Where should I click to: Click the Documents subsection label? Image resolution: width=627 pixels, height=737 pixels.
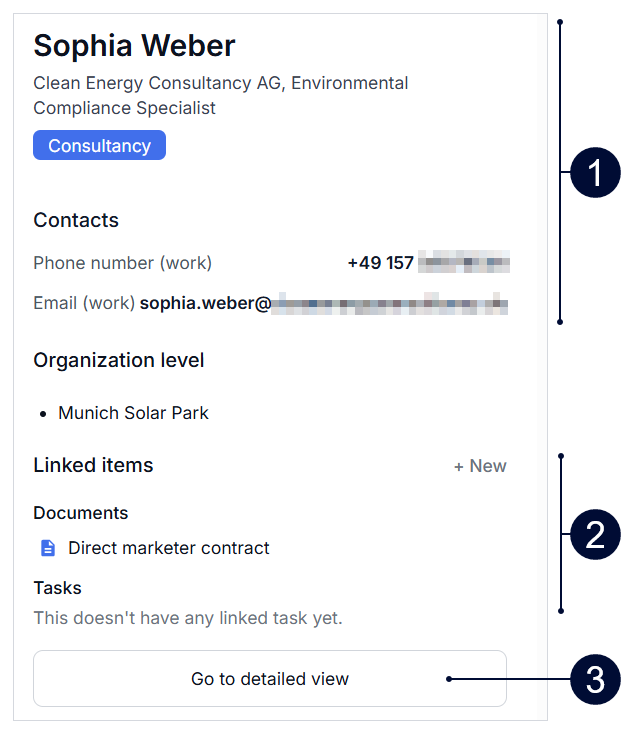click(81, 513)
